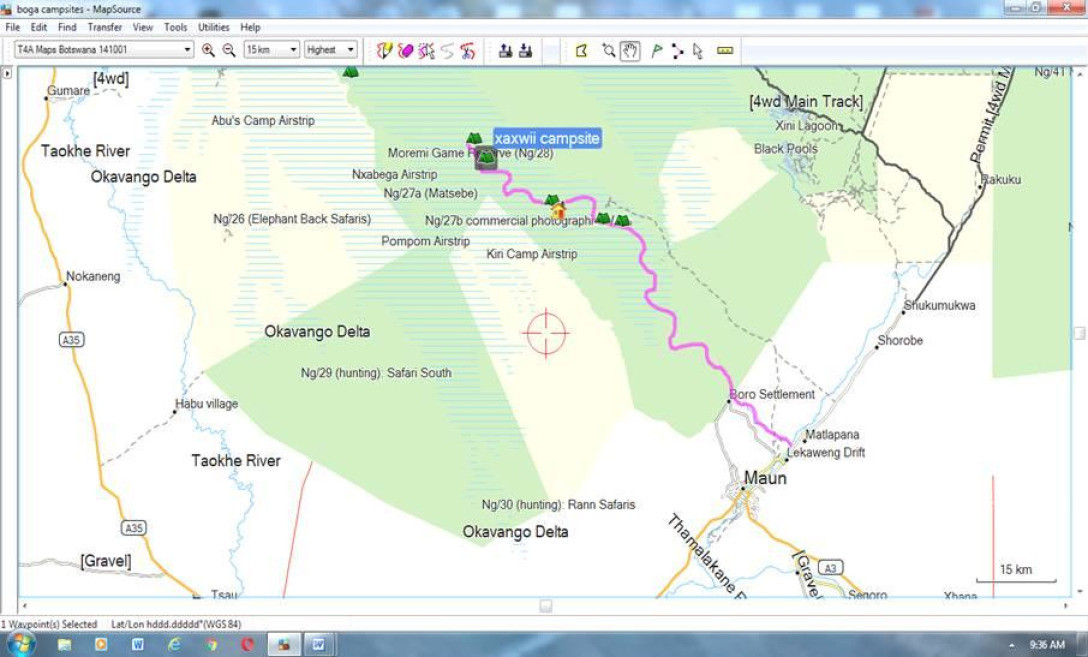
Task: Open the File menu
Action: 12,27
